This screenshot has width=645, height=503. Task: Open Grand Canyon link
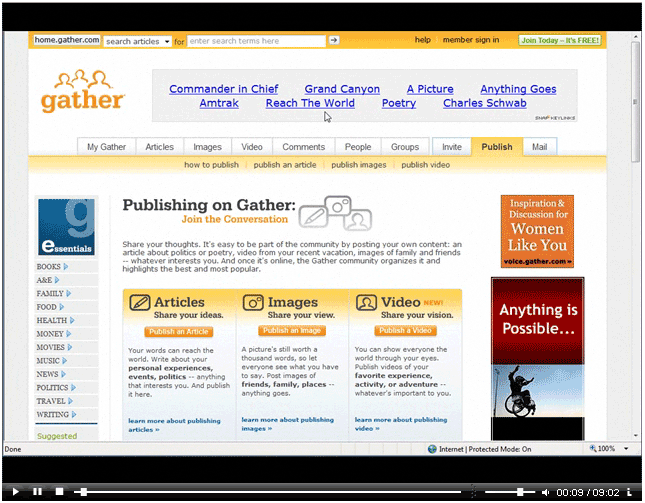click(x=342, y=89)
